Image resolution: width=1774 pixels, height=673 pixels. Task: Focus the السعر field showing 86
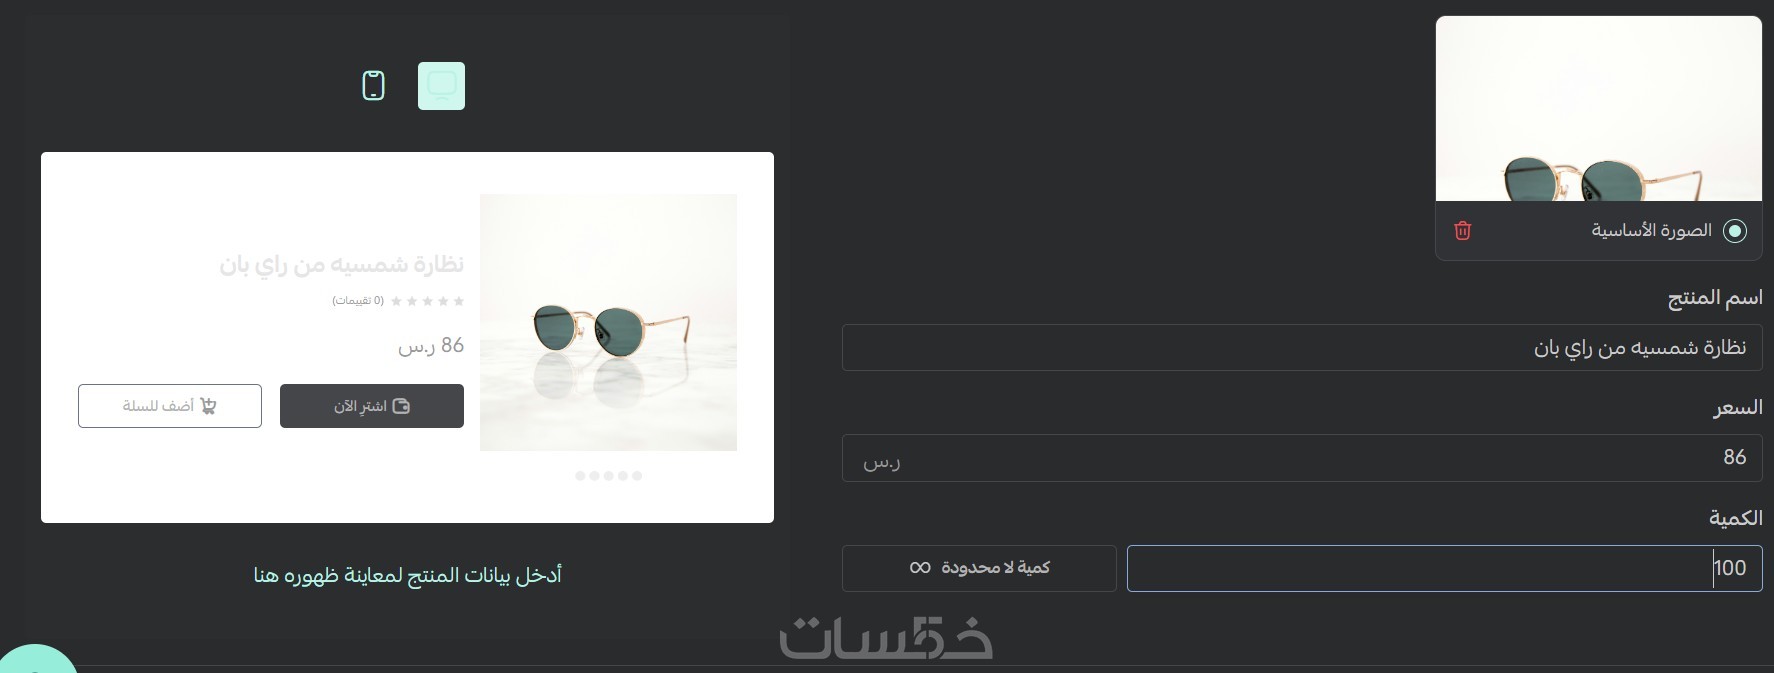[1302, 458]
